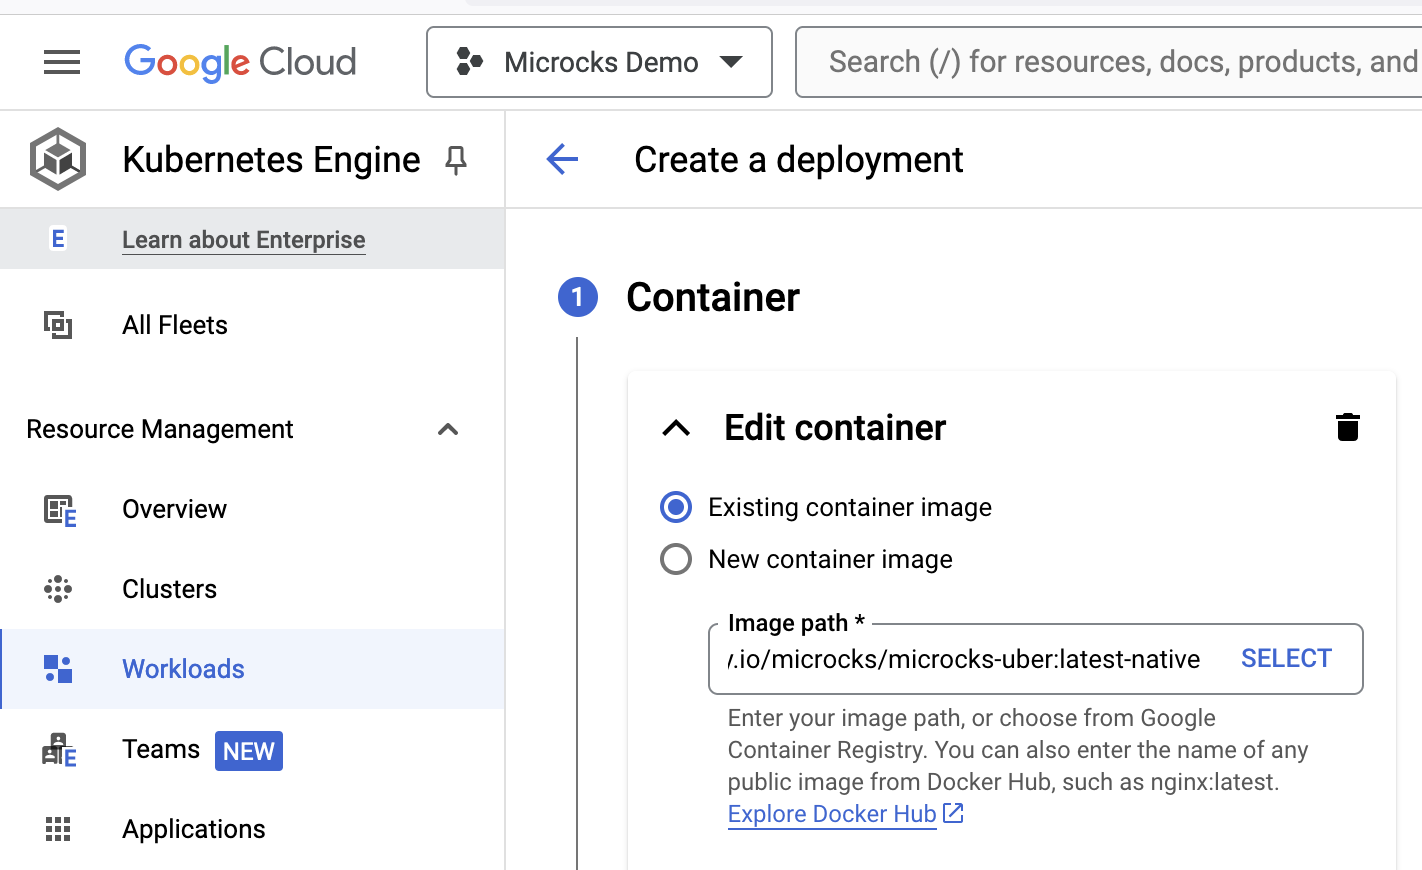Click the Kubernetes Engine hexagon icon
This screenshot has width=1422, height=870.
(x=57, y=158)
